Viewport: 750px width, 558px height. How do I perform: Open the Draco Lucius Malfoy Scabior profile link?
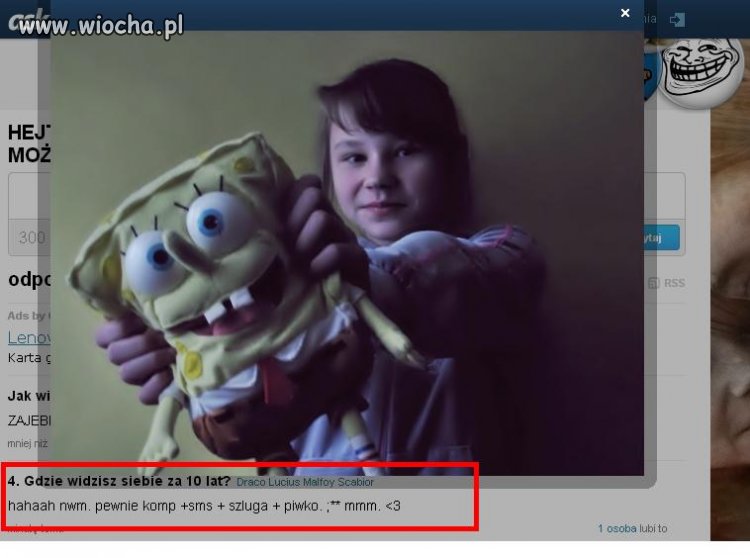(x=305, y=482)
